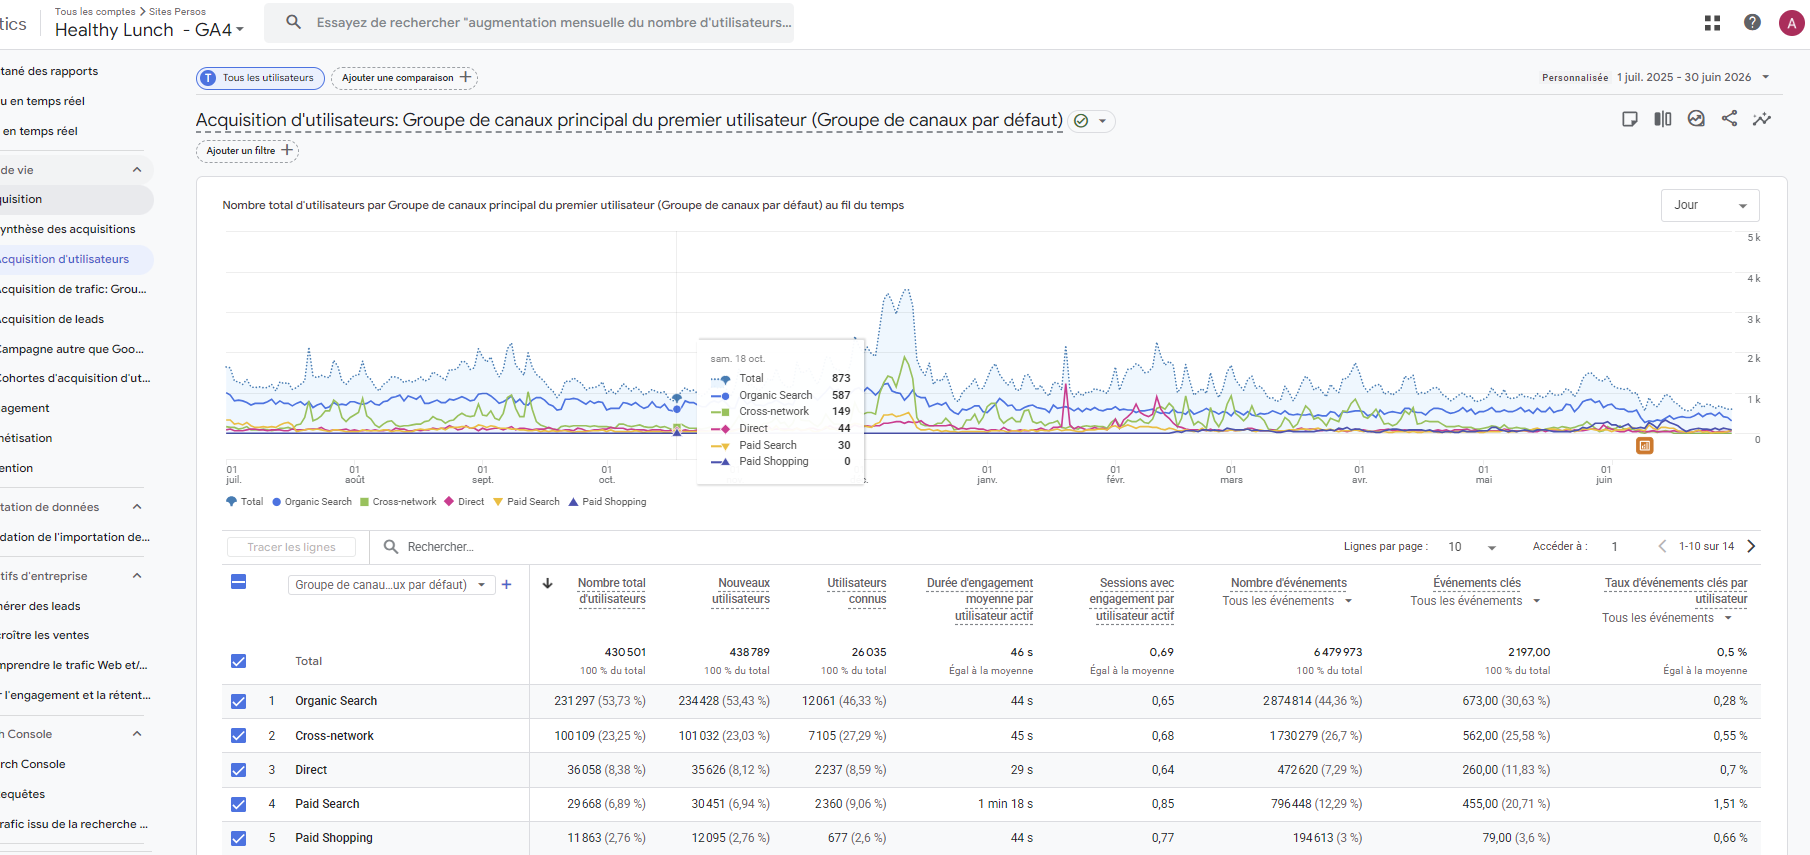Open the Lignes par page dropdown
This screenshot has width=1810, height=855.
1472,547
